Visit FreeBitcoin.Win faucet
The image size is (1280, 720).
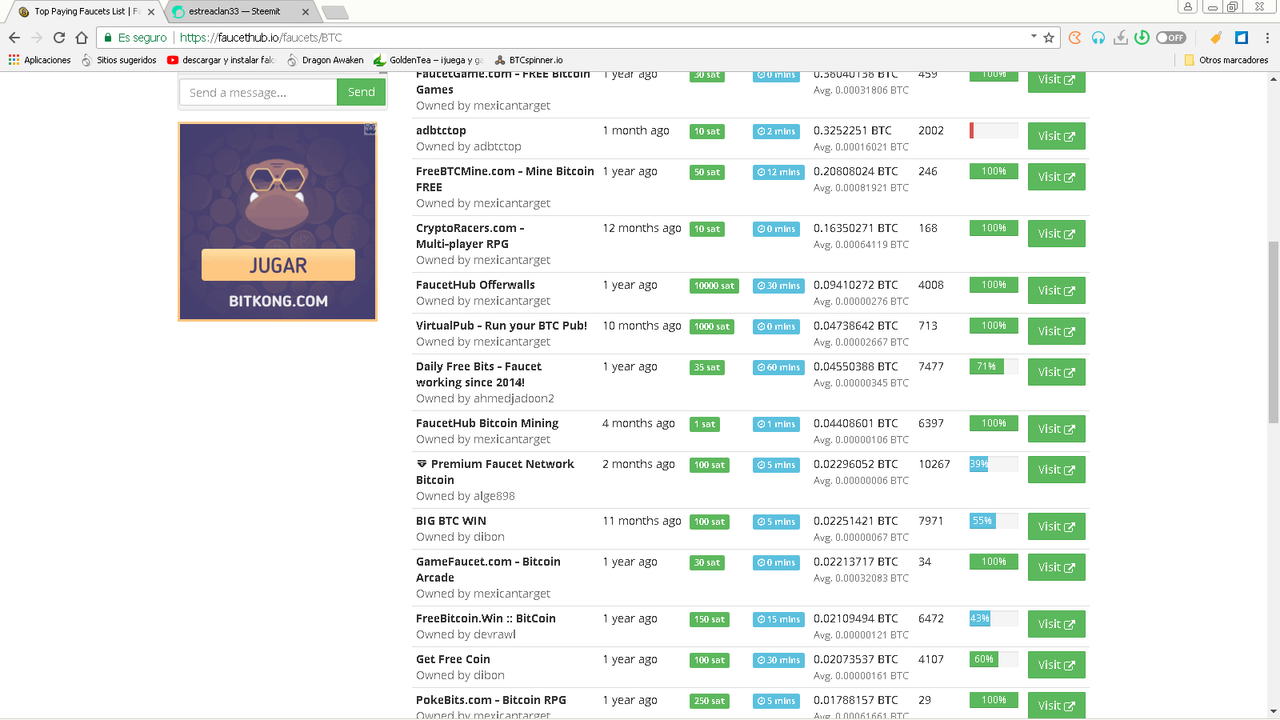[x=1056, y=624]
